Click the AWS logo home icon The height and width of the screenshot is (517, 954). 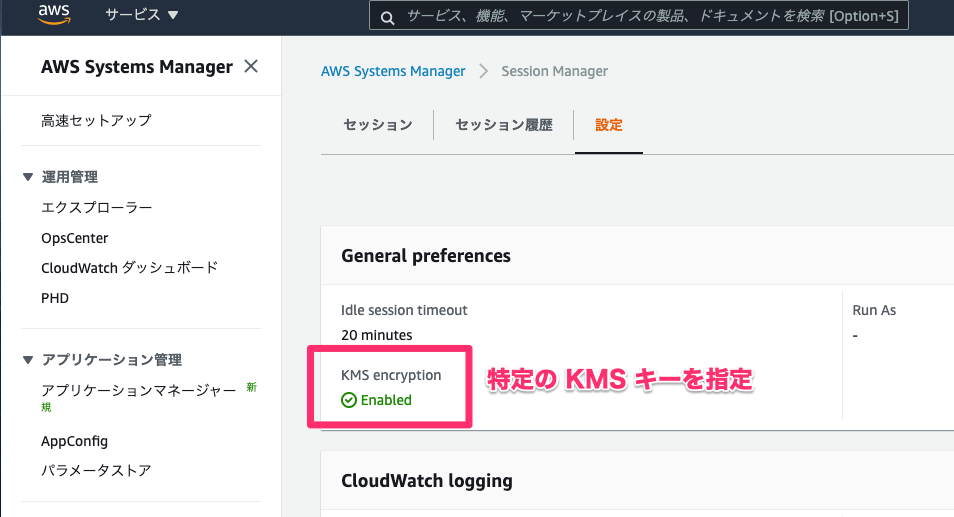pyautogui.click(x=54, y=14)
